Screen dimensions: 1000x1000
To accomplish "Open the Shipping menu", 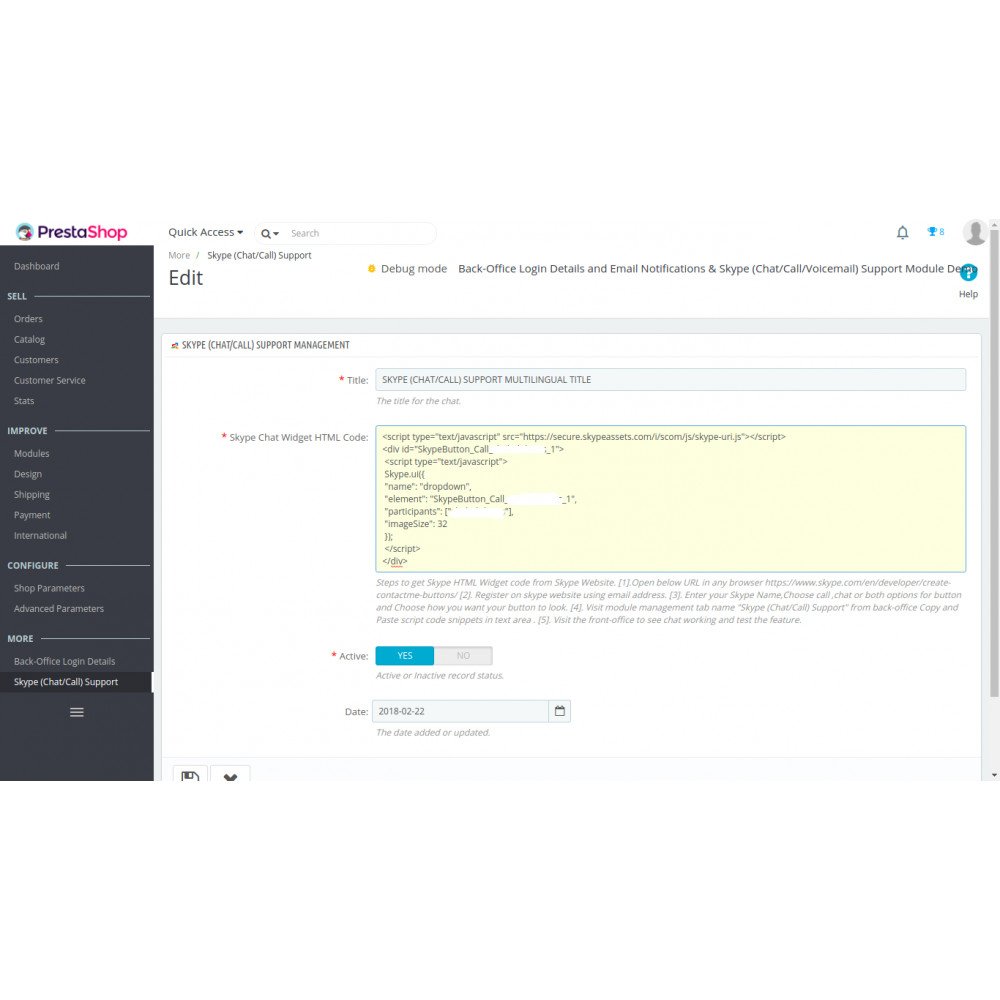I will (x=31, y=494).
